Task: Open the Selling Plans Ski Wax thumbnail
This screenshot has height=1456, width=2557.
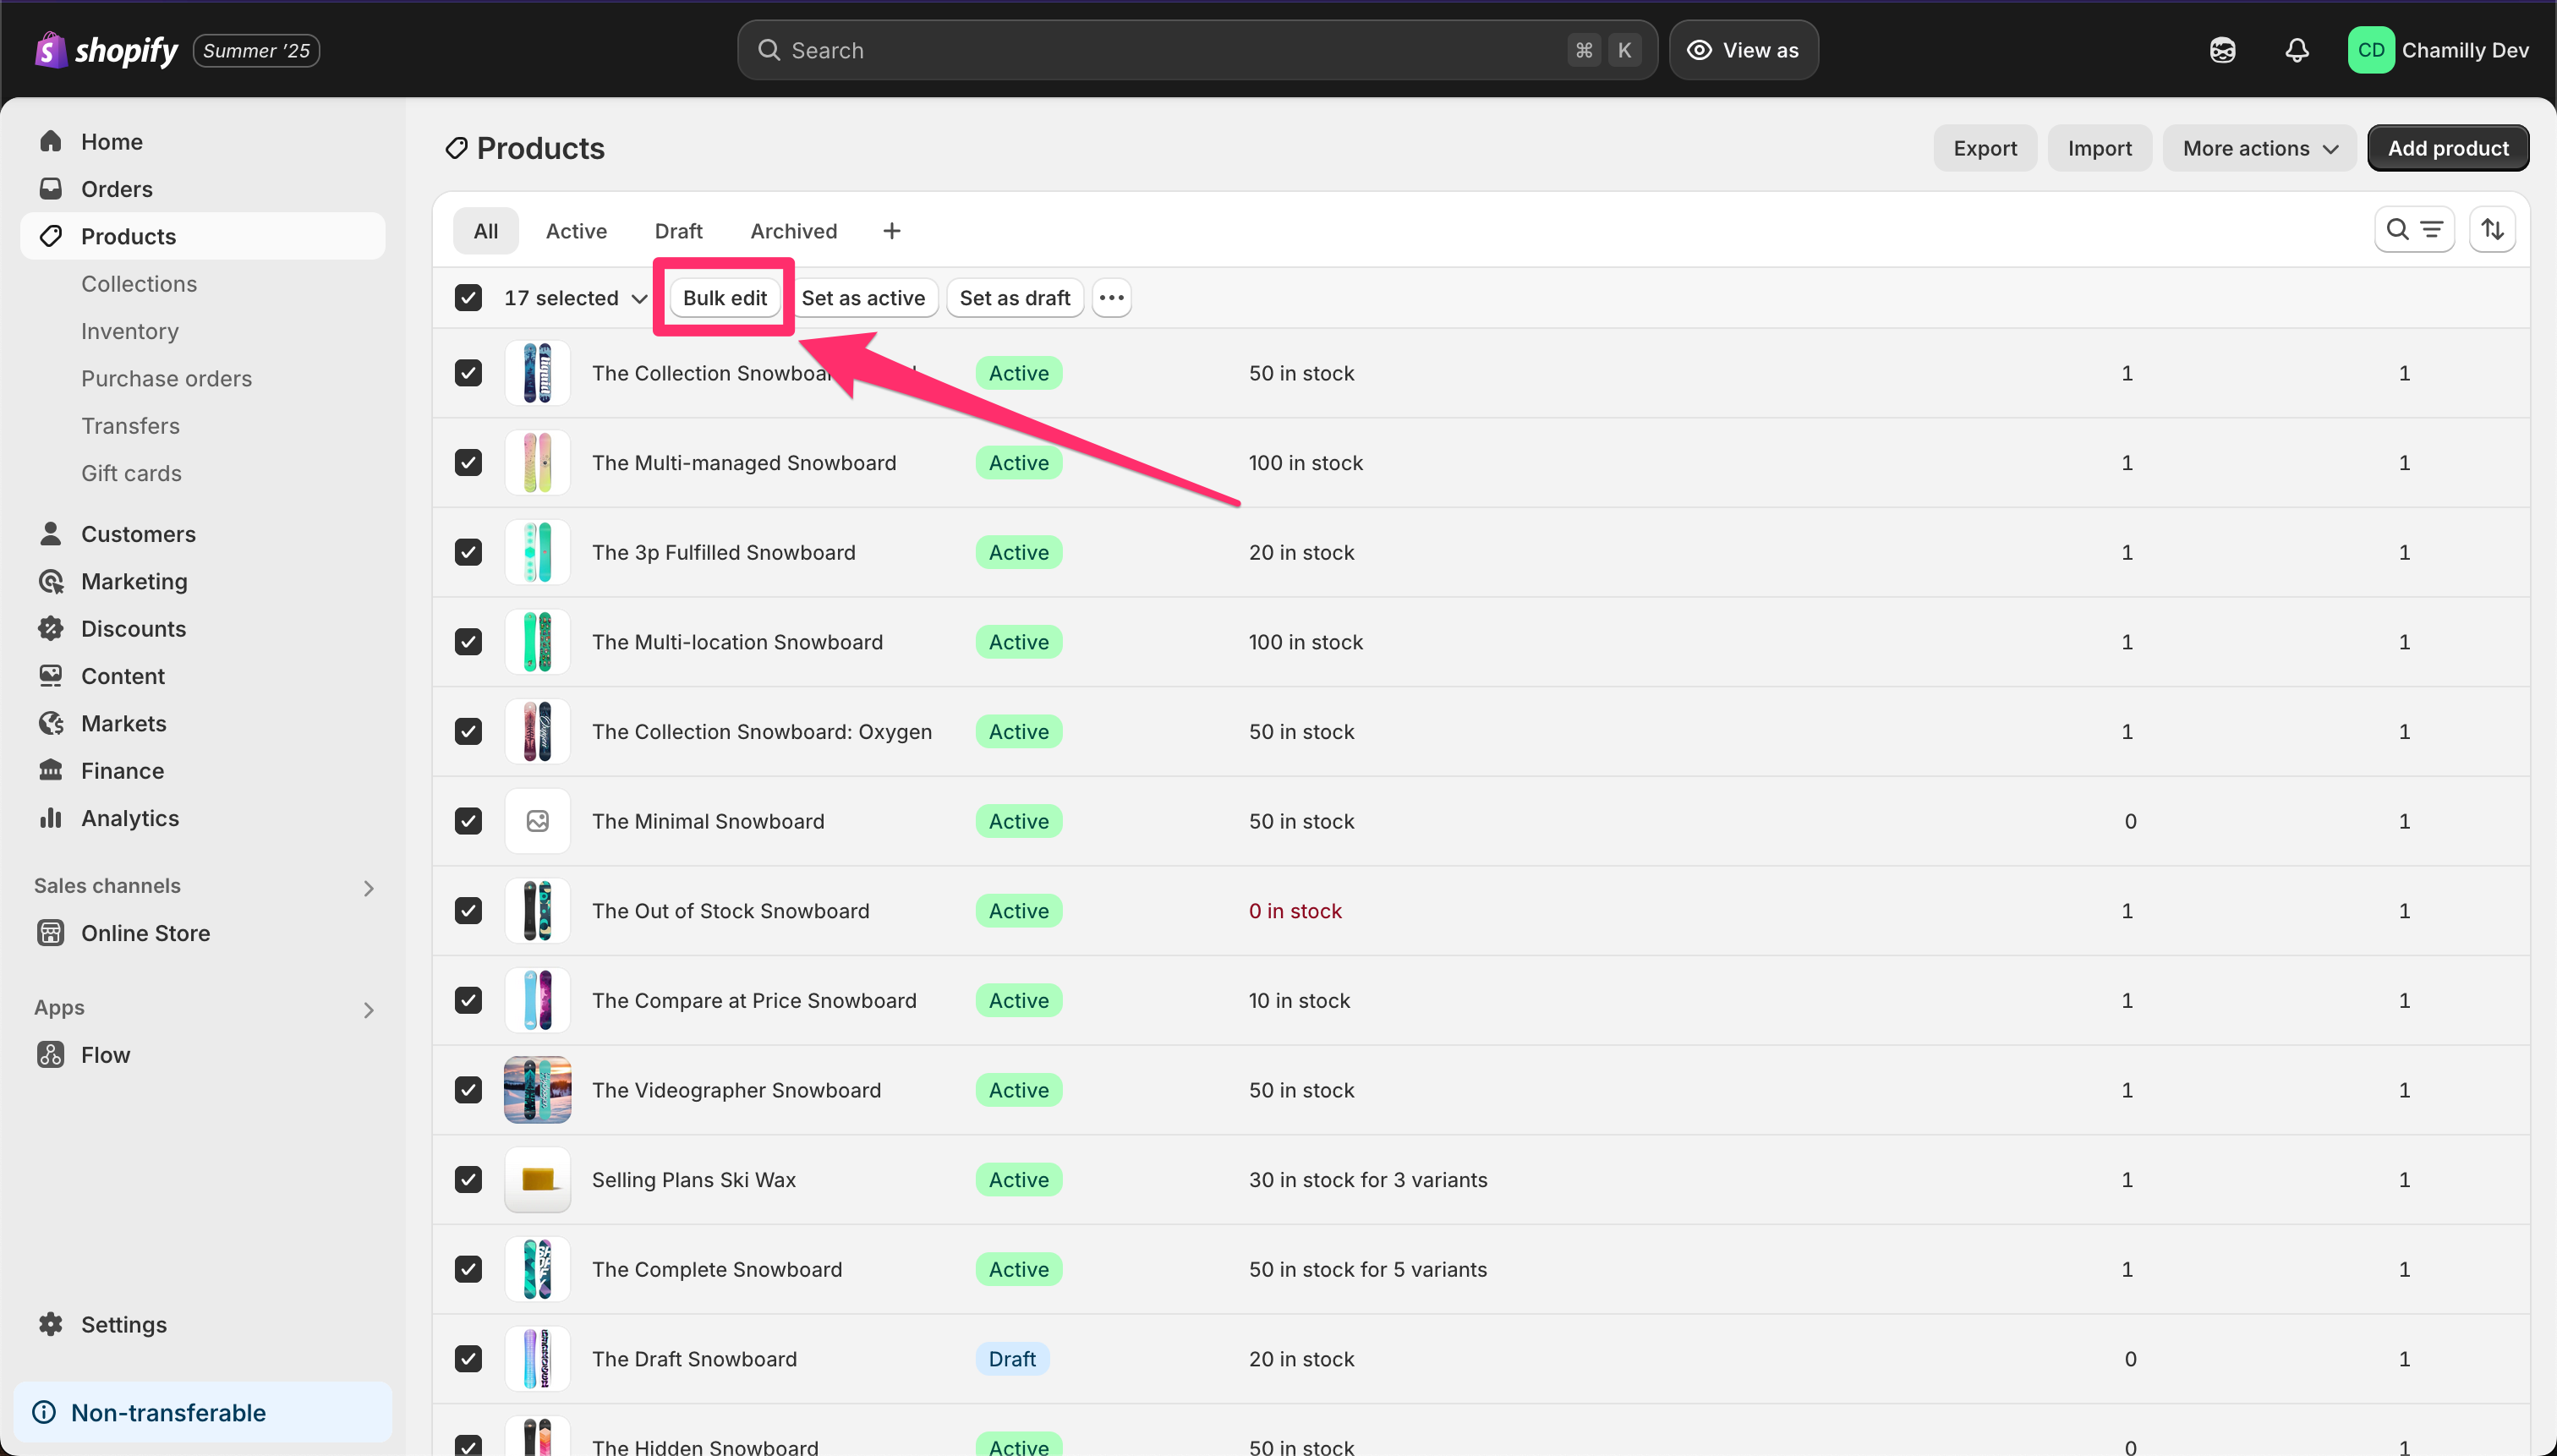Action: pos(537,1179)
